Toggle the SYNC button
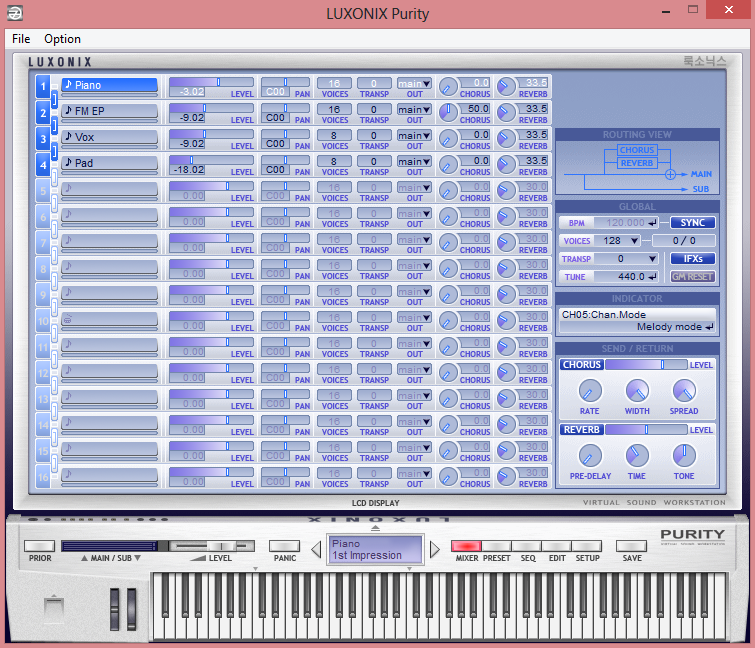This screenshot has height=648, width=755. click(692, 222)
